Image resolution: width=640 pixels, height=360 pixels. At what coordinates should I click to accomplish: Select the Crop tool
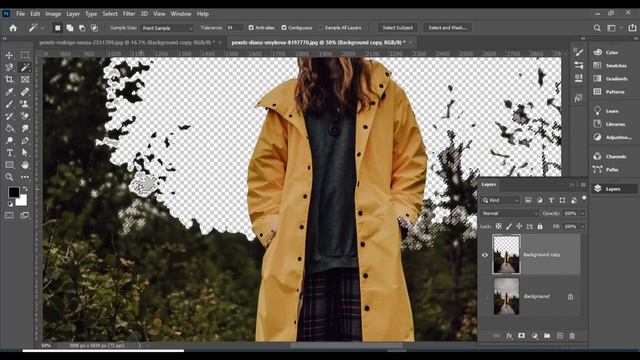9,79
